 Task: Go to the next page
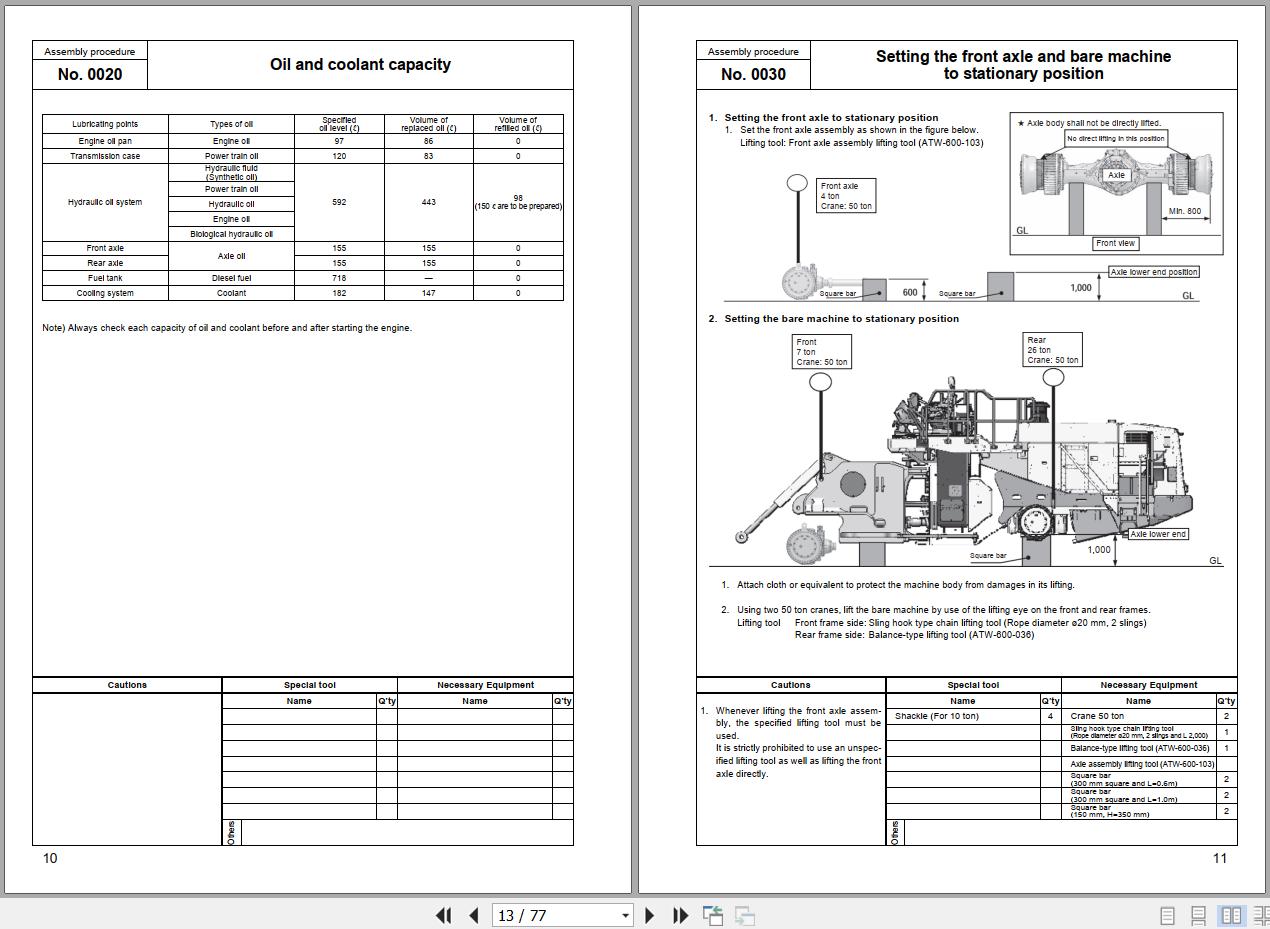pyautogui.click(x=650, y=915)
